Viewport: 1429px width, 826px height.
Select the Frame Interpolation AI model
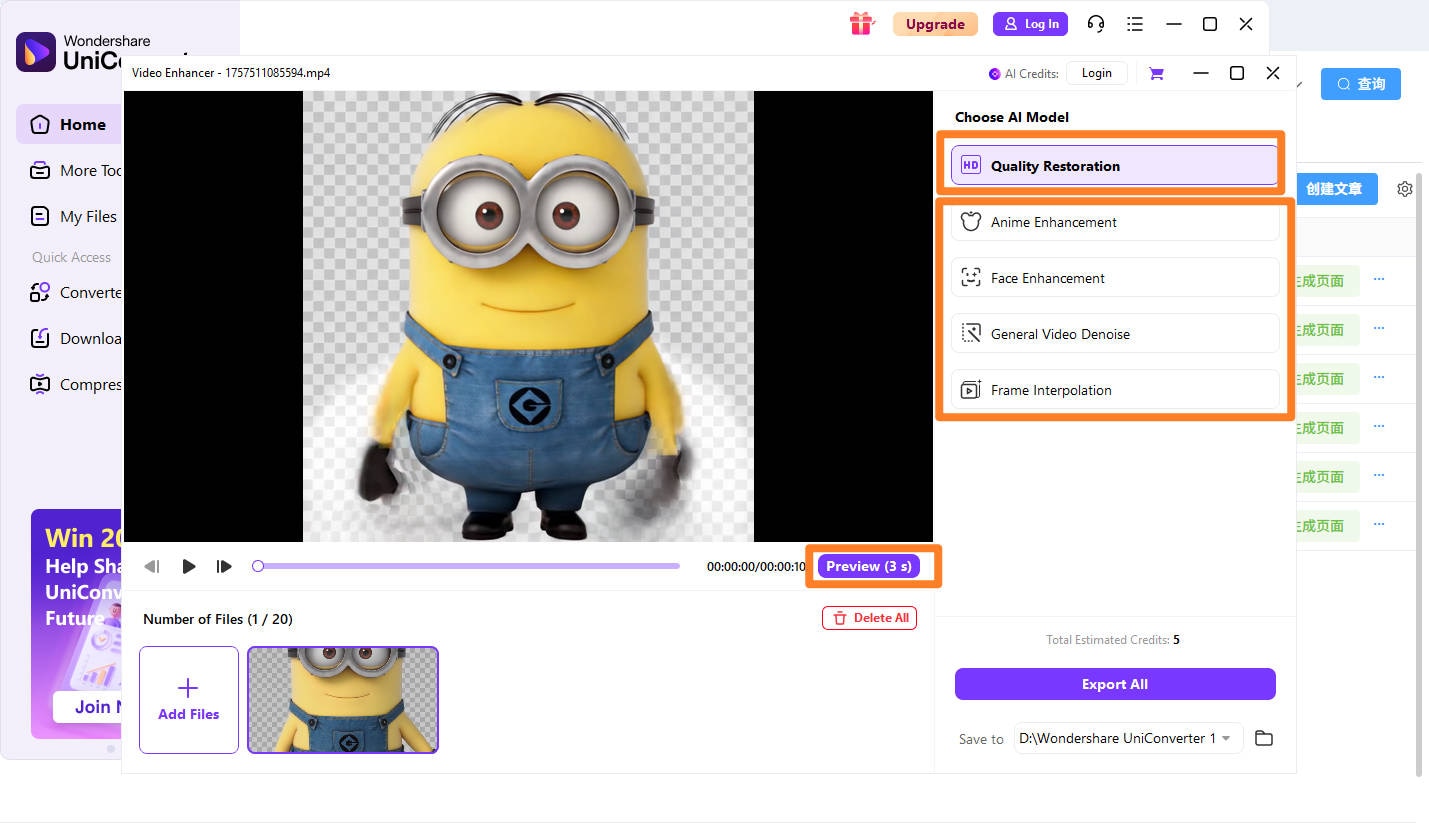(x=1115, y=390)
